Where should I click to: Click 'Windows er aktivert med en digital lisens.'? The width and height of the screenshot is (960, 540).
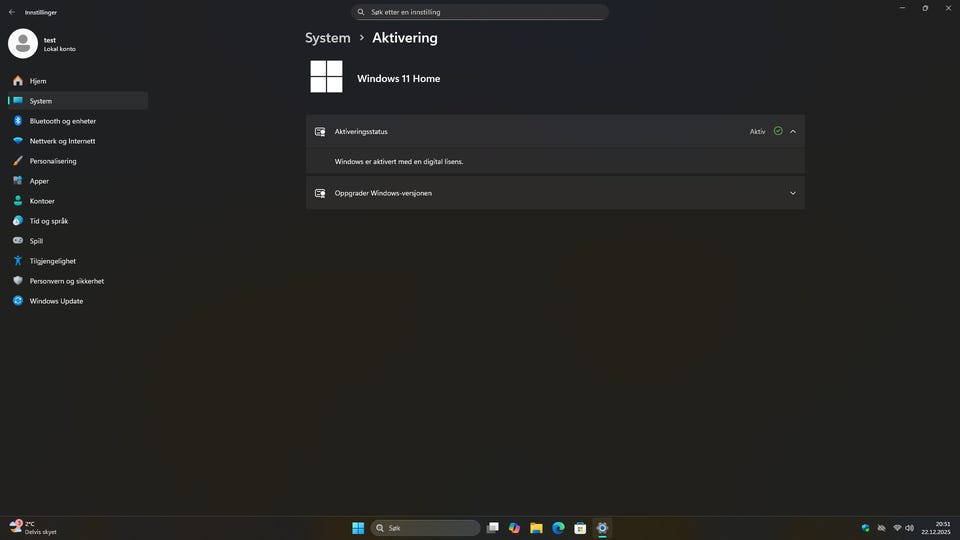tap(399, 162)
